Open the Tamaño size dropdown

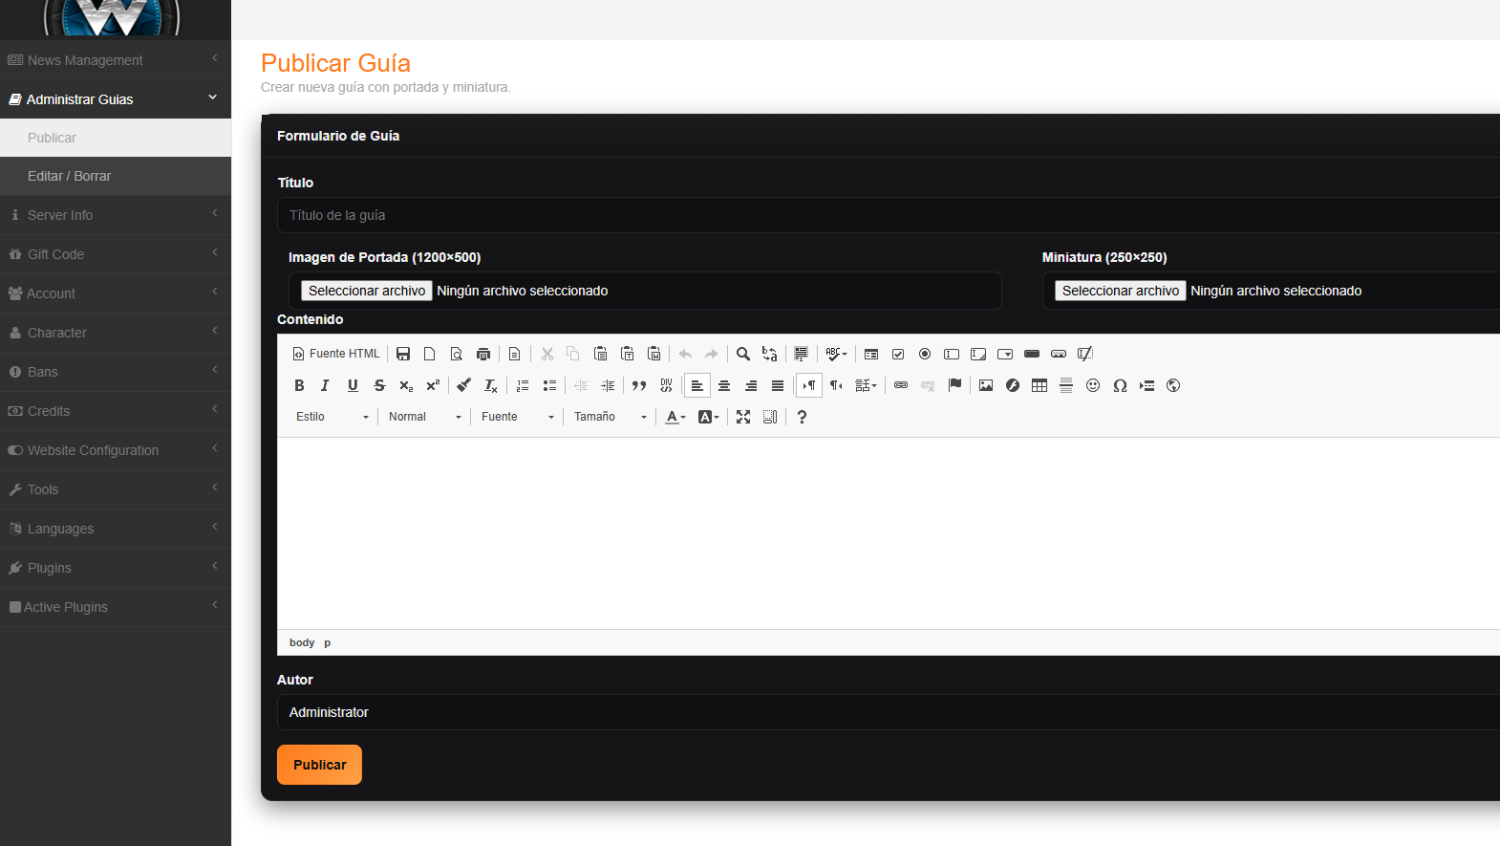click(608, 417)
